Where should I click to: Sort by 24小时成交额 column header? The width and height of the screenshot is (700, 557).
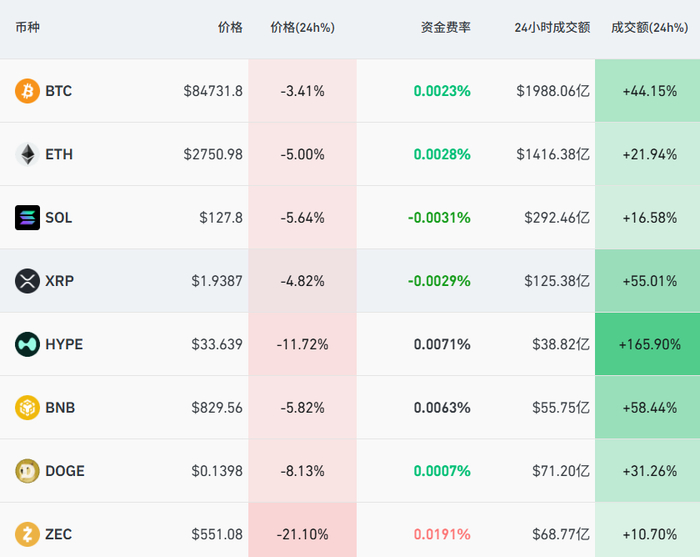click(x=552, y=28)
